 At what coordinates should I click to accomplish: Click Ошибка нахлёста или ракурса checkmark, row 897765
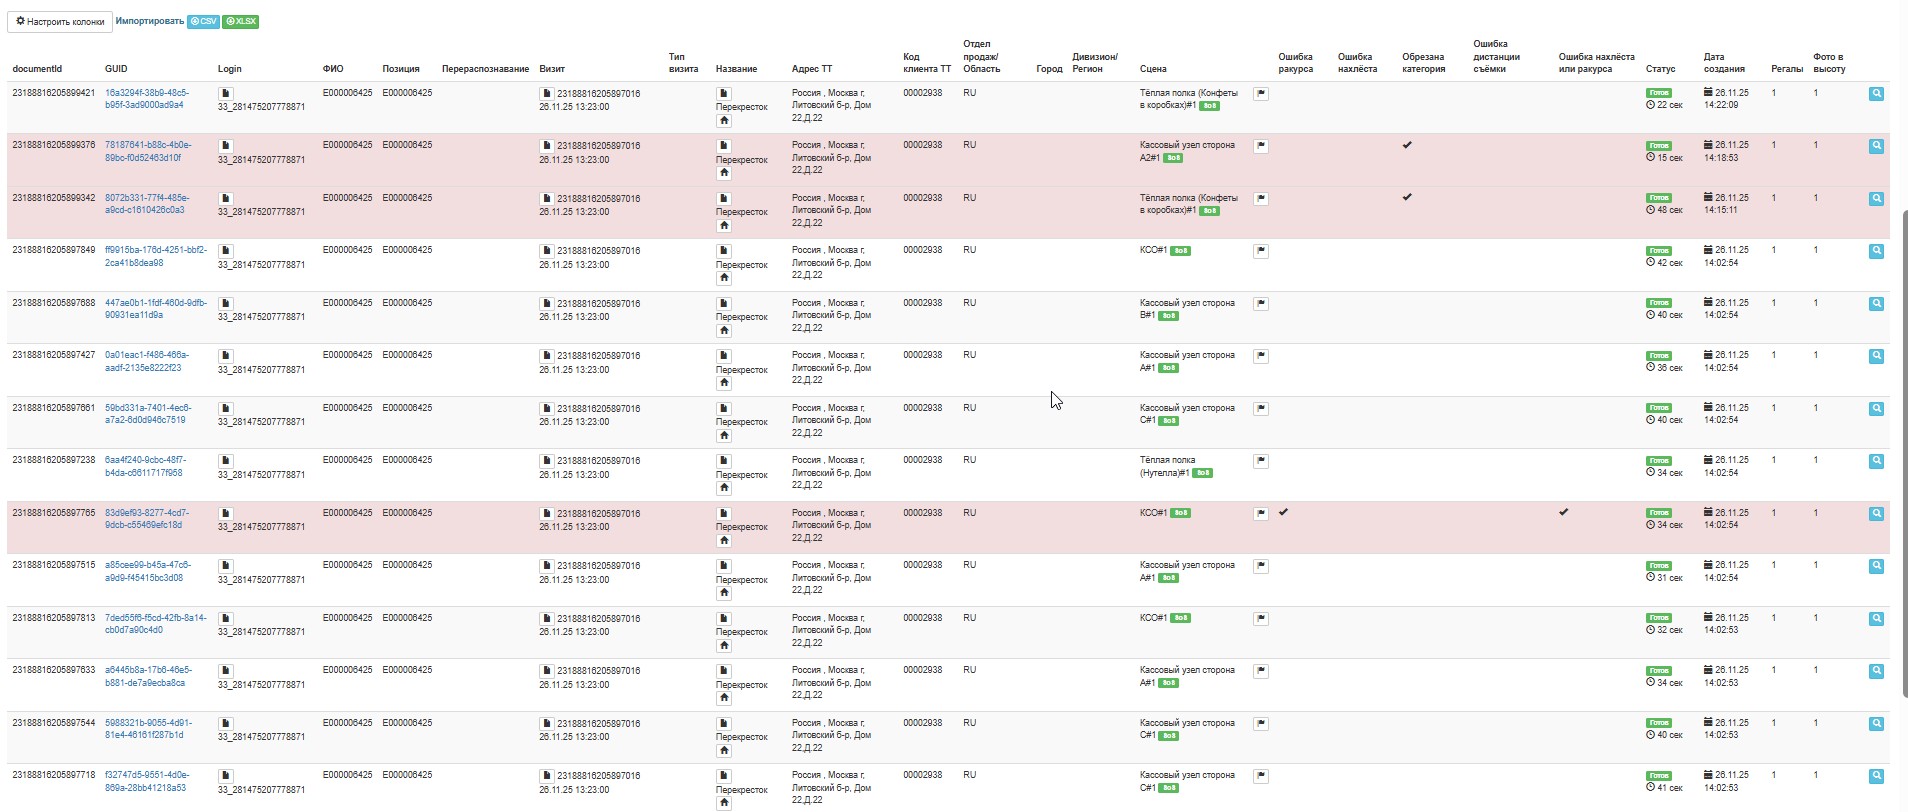[x=1563, y=512]
